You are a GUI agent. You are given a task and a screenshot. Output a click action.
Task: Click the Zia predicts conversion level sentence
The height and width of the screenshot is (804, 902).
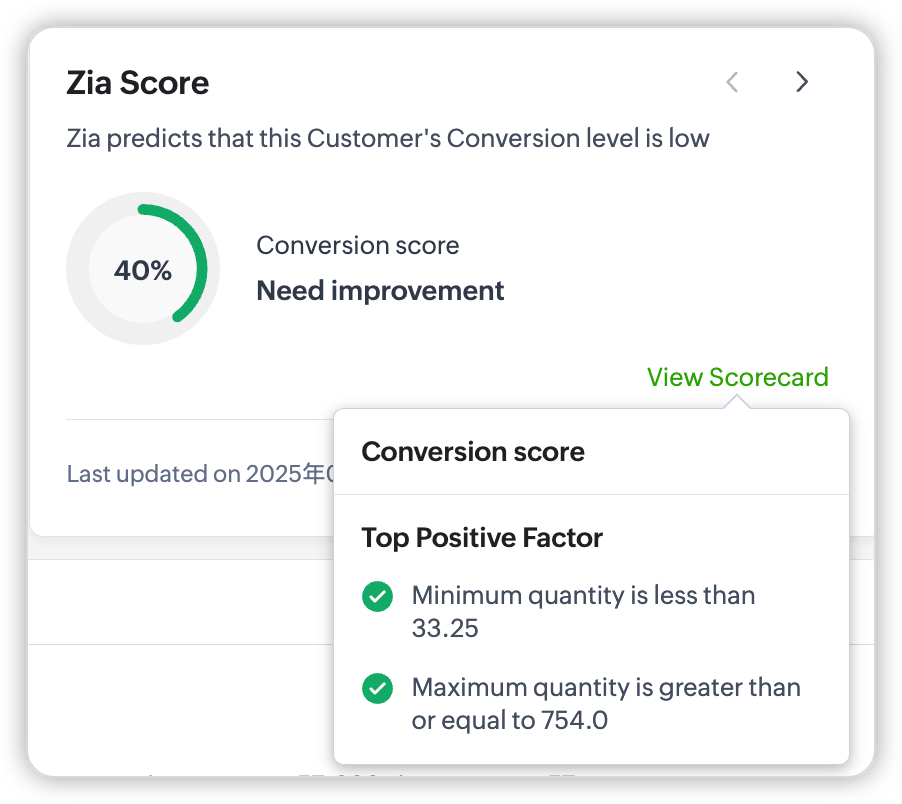388,138
